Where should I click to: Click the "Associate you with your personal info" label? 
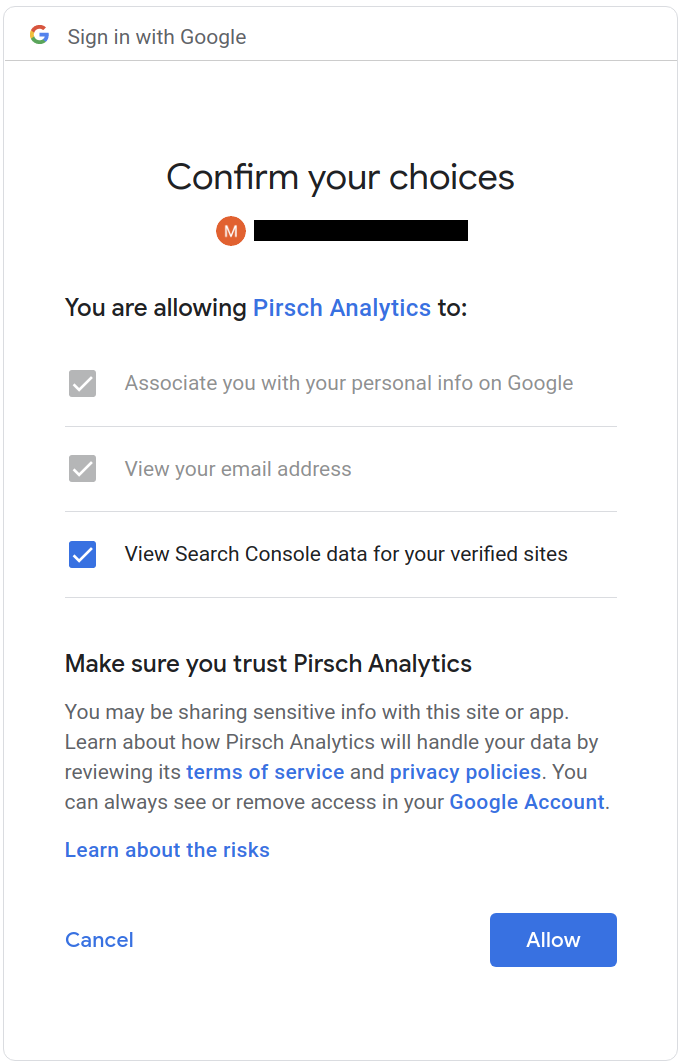point(348,383)
